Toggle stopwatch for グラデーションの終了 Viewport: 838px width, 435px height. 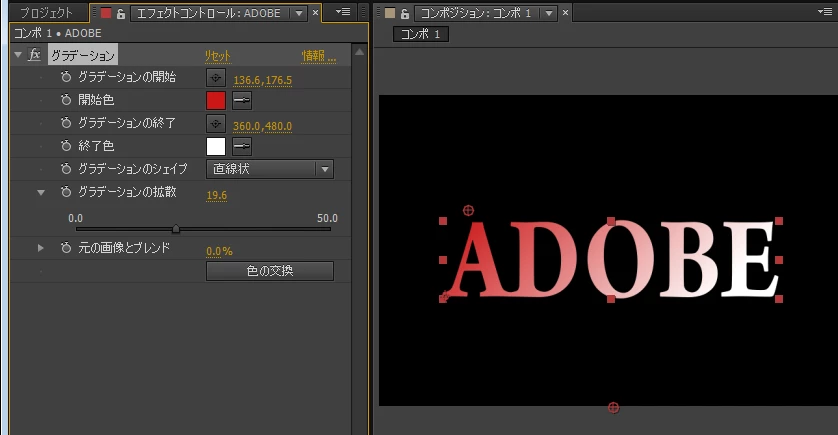66,123
